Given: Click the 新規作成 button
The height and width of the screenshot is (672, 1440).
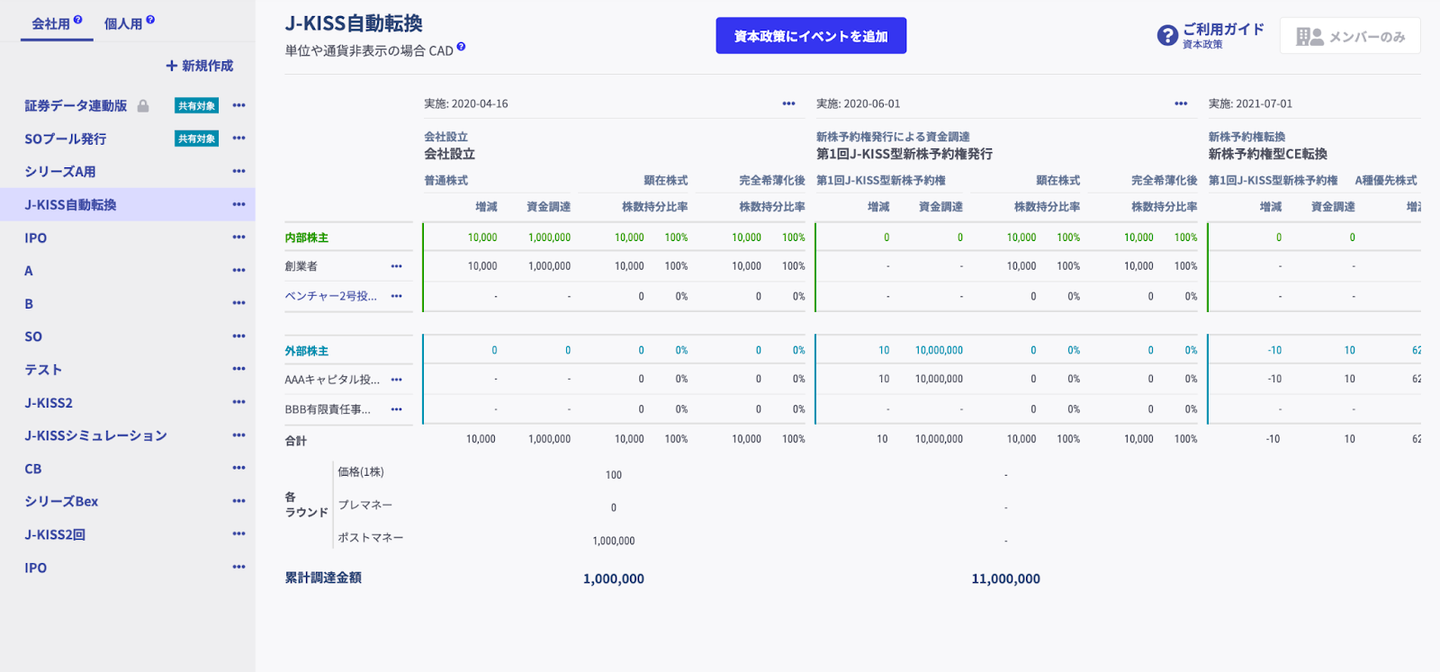Looking at the screenshot, I should click(199, 66).
